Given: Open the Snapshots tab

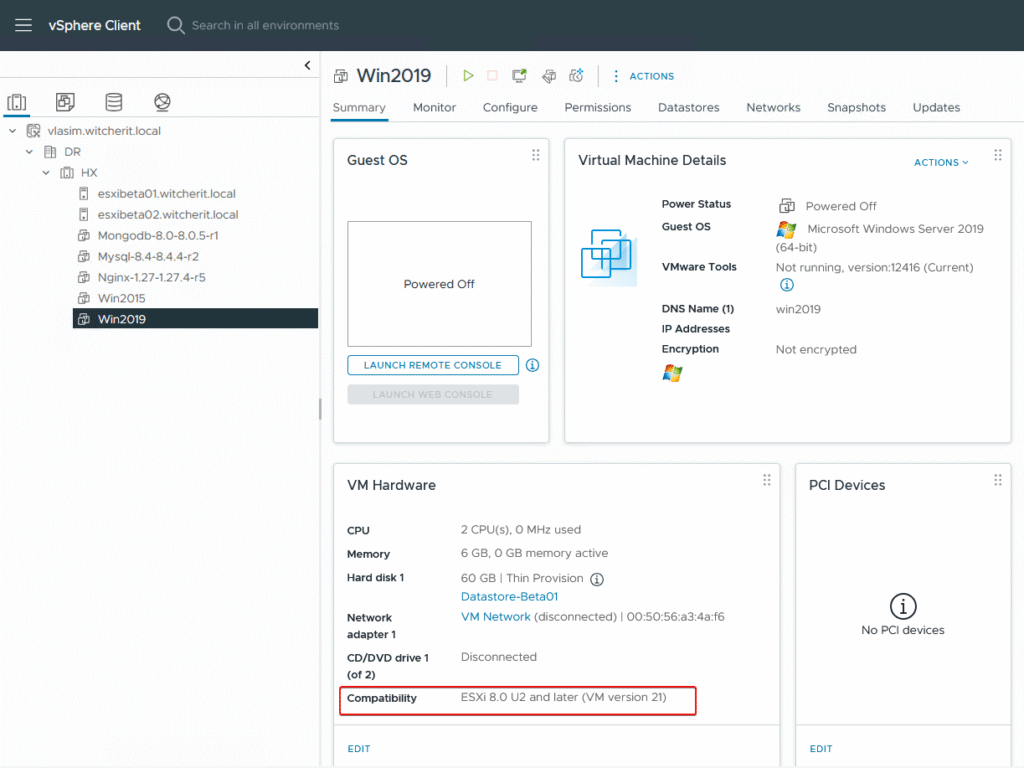Looking at the screenshot, I should coord(856,108).
